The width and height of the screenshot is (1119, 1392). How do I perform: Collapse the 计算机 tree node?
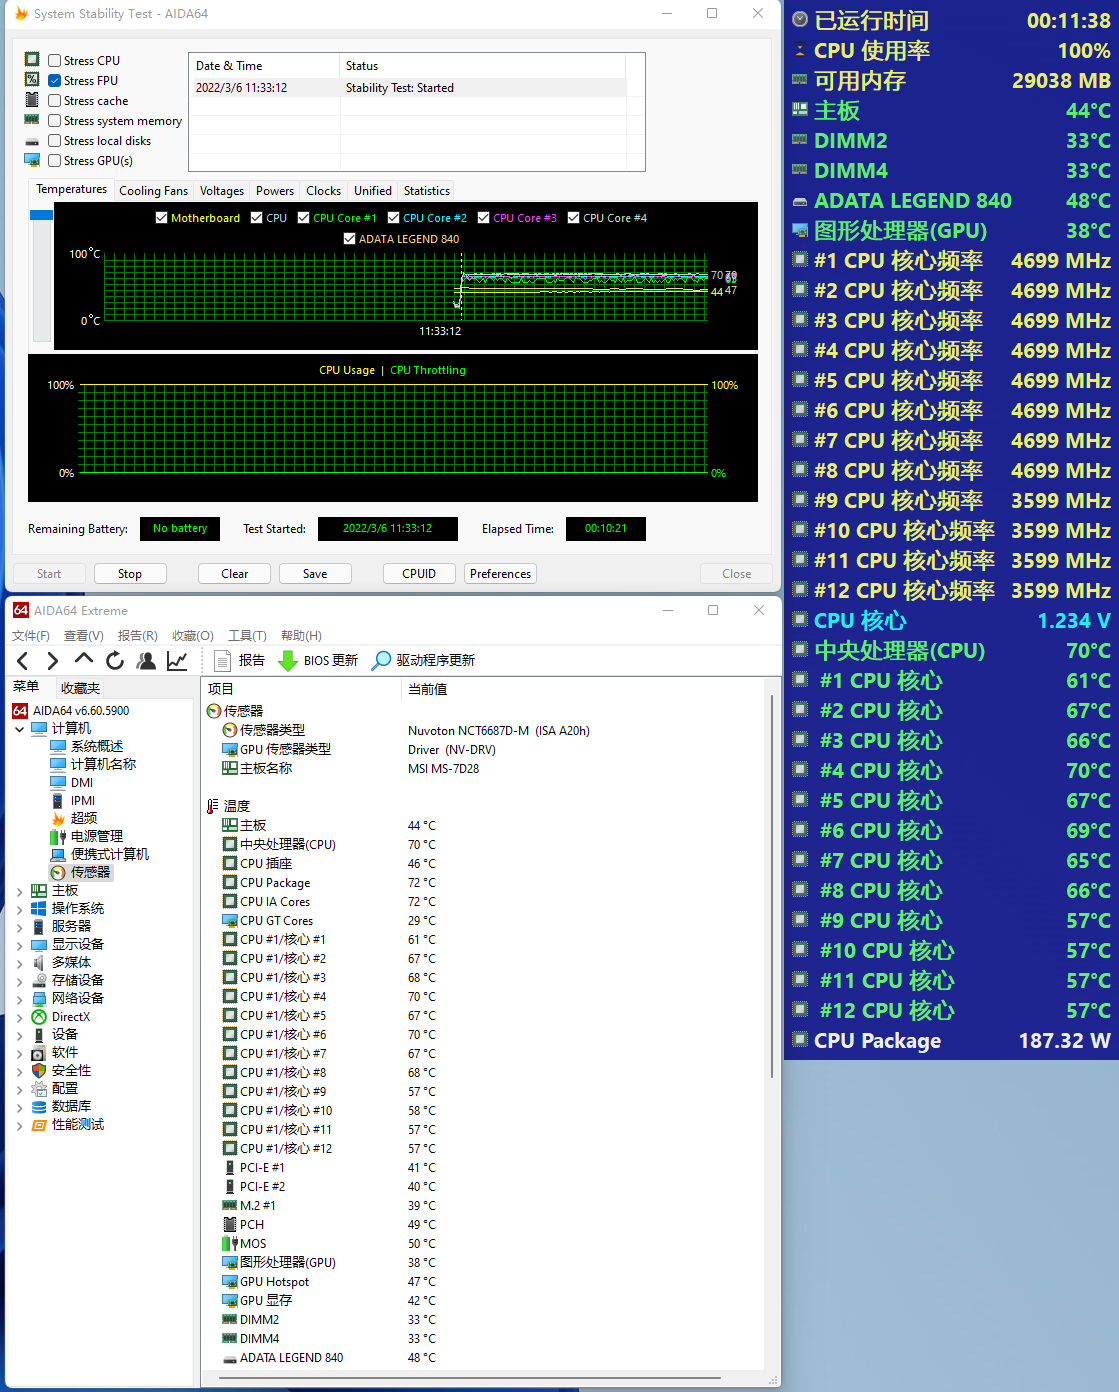20,729
